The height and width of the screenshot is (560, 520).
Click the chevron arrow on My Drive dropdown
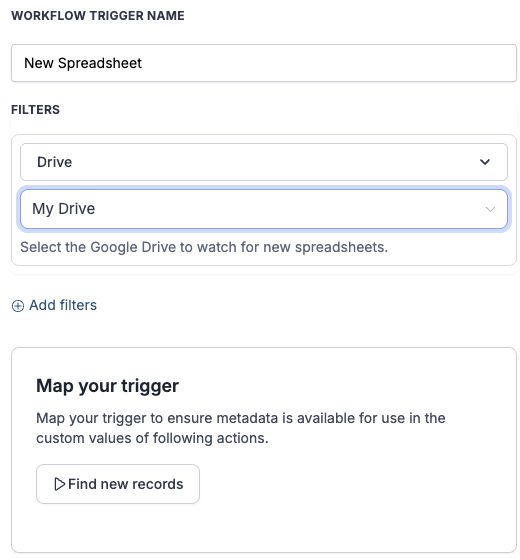click(x=490, y=209)
